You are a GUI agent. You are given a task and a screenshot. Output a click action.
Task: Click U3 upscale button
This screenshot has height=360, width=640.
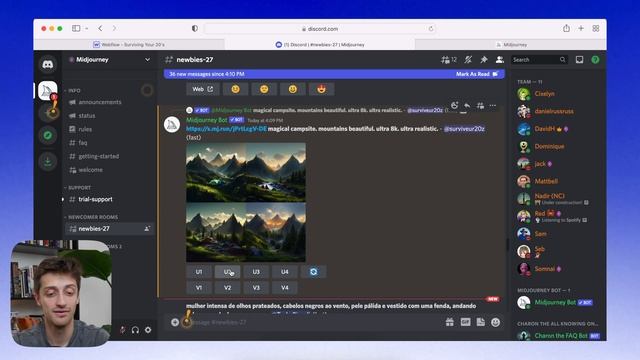(256, 272)
